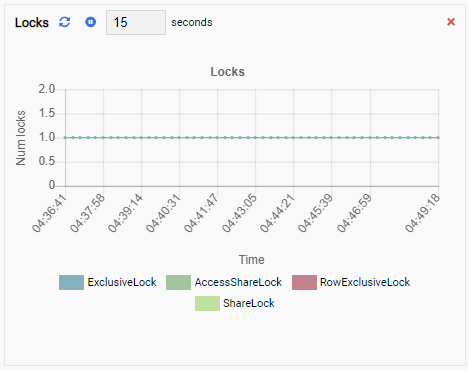Click the 2.0 y-axis value
The height and width of the screenshot is (371, 469).
click(x=47, y=89)
